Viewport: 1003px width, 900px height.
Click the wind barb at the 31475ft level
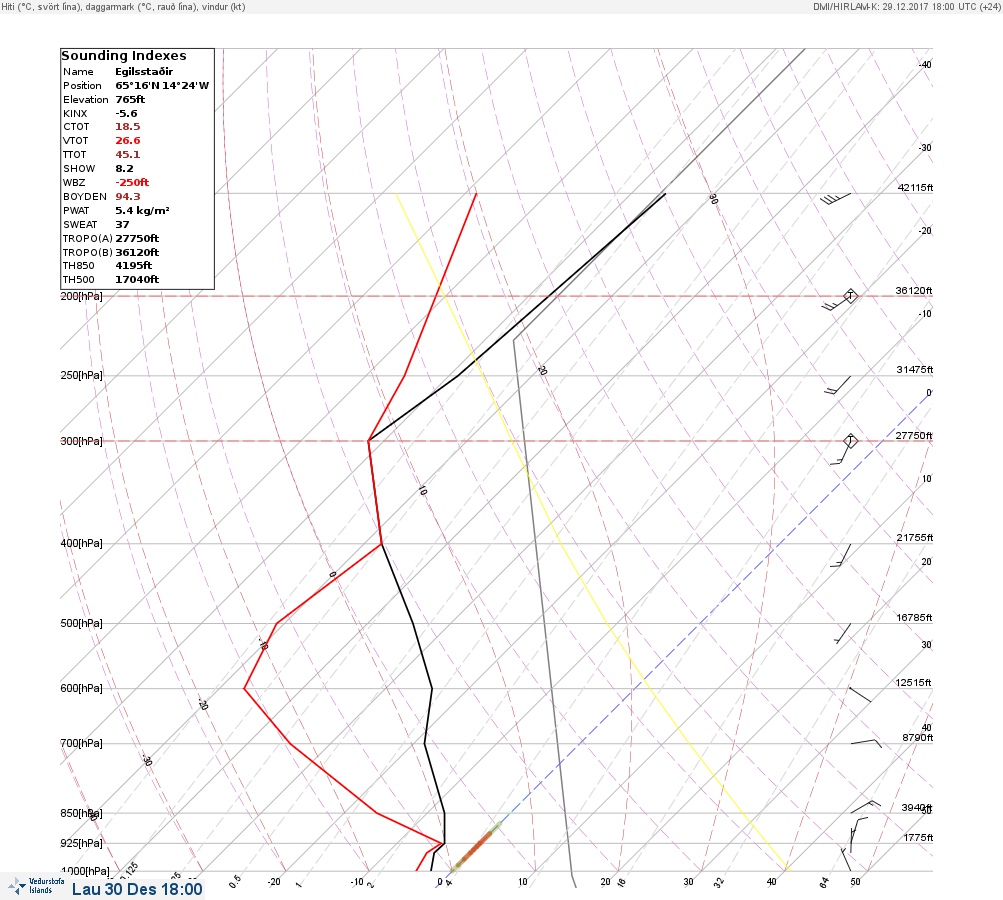(x=838, y=385)
